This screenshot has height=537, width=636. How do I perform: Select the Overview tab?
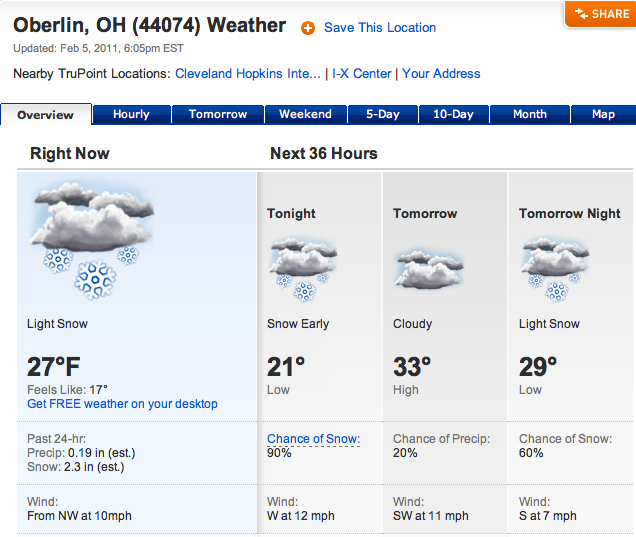(x=46, y=115)
